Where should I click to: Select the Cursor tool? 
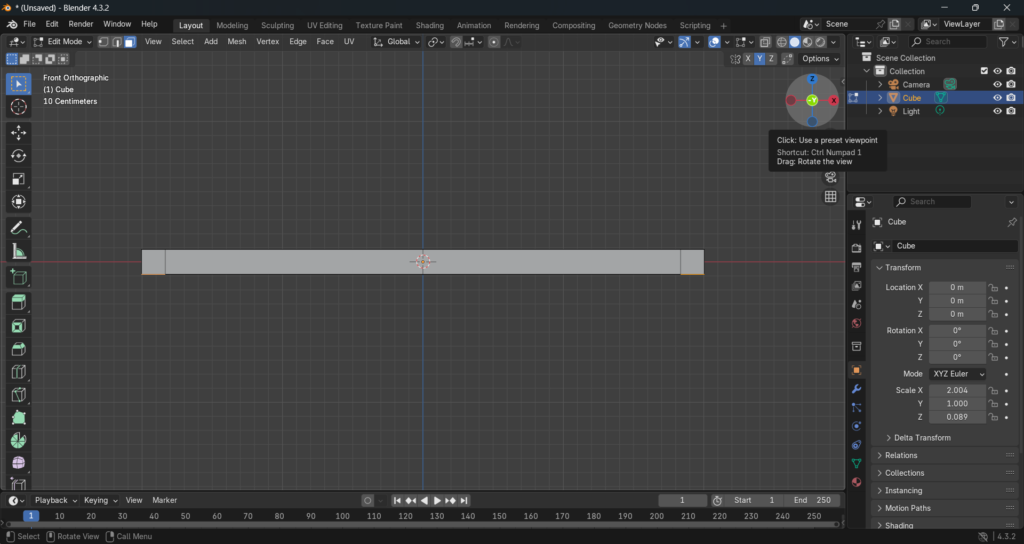(x=18, y=107)
